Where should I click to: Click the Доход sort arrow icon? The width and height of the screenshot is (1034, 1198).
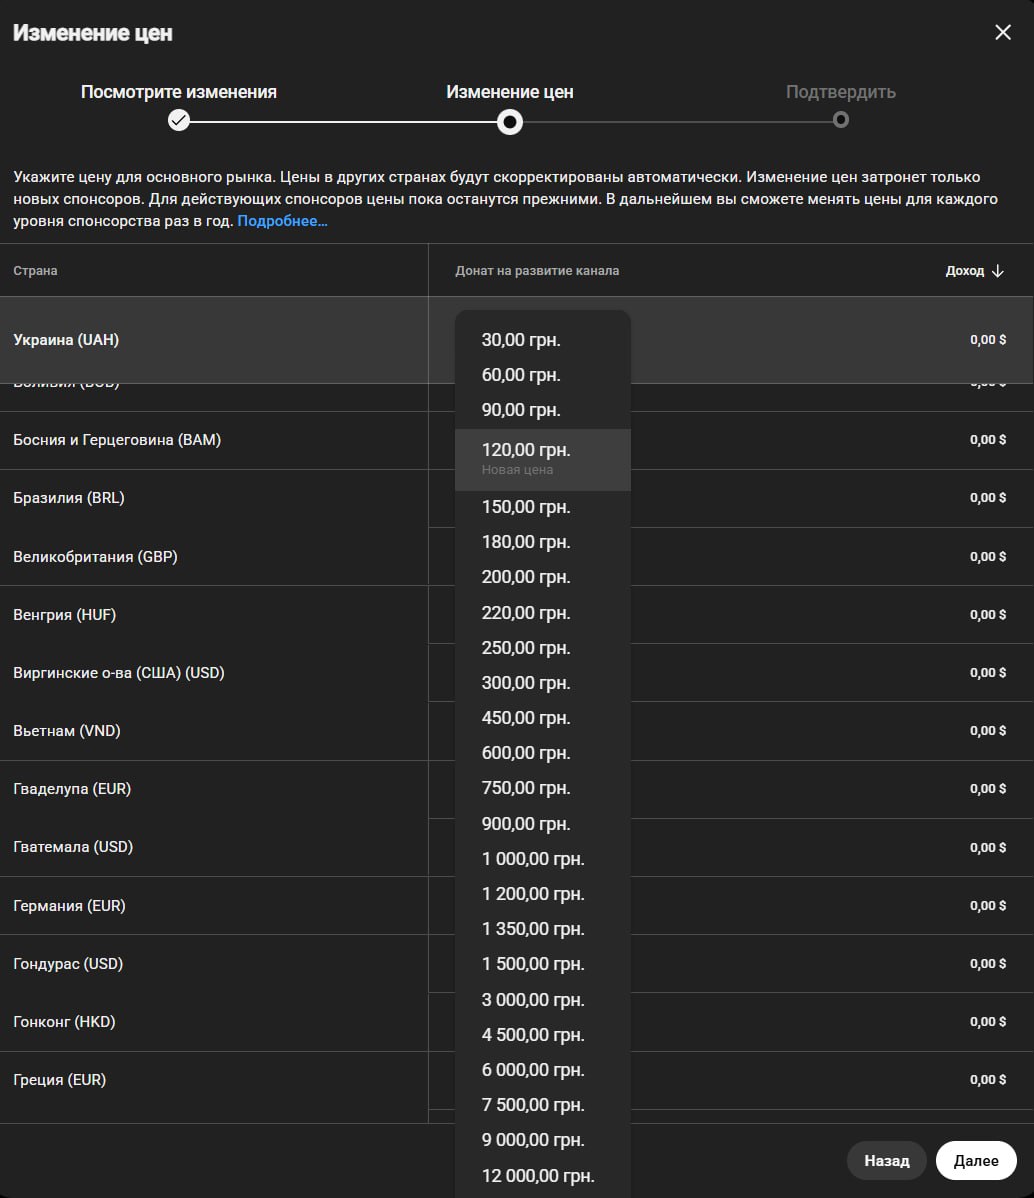(997, 271)
